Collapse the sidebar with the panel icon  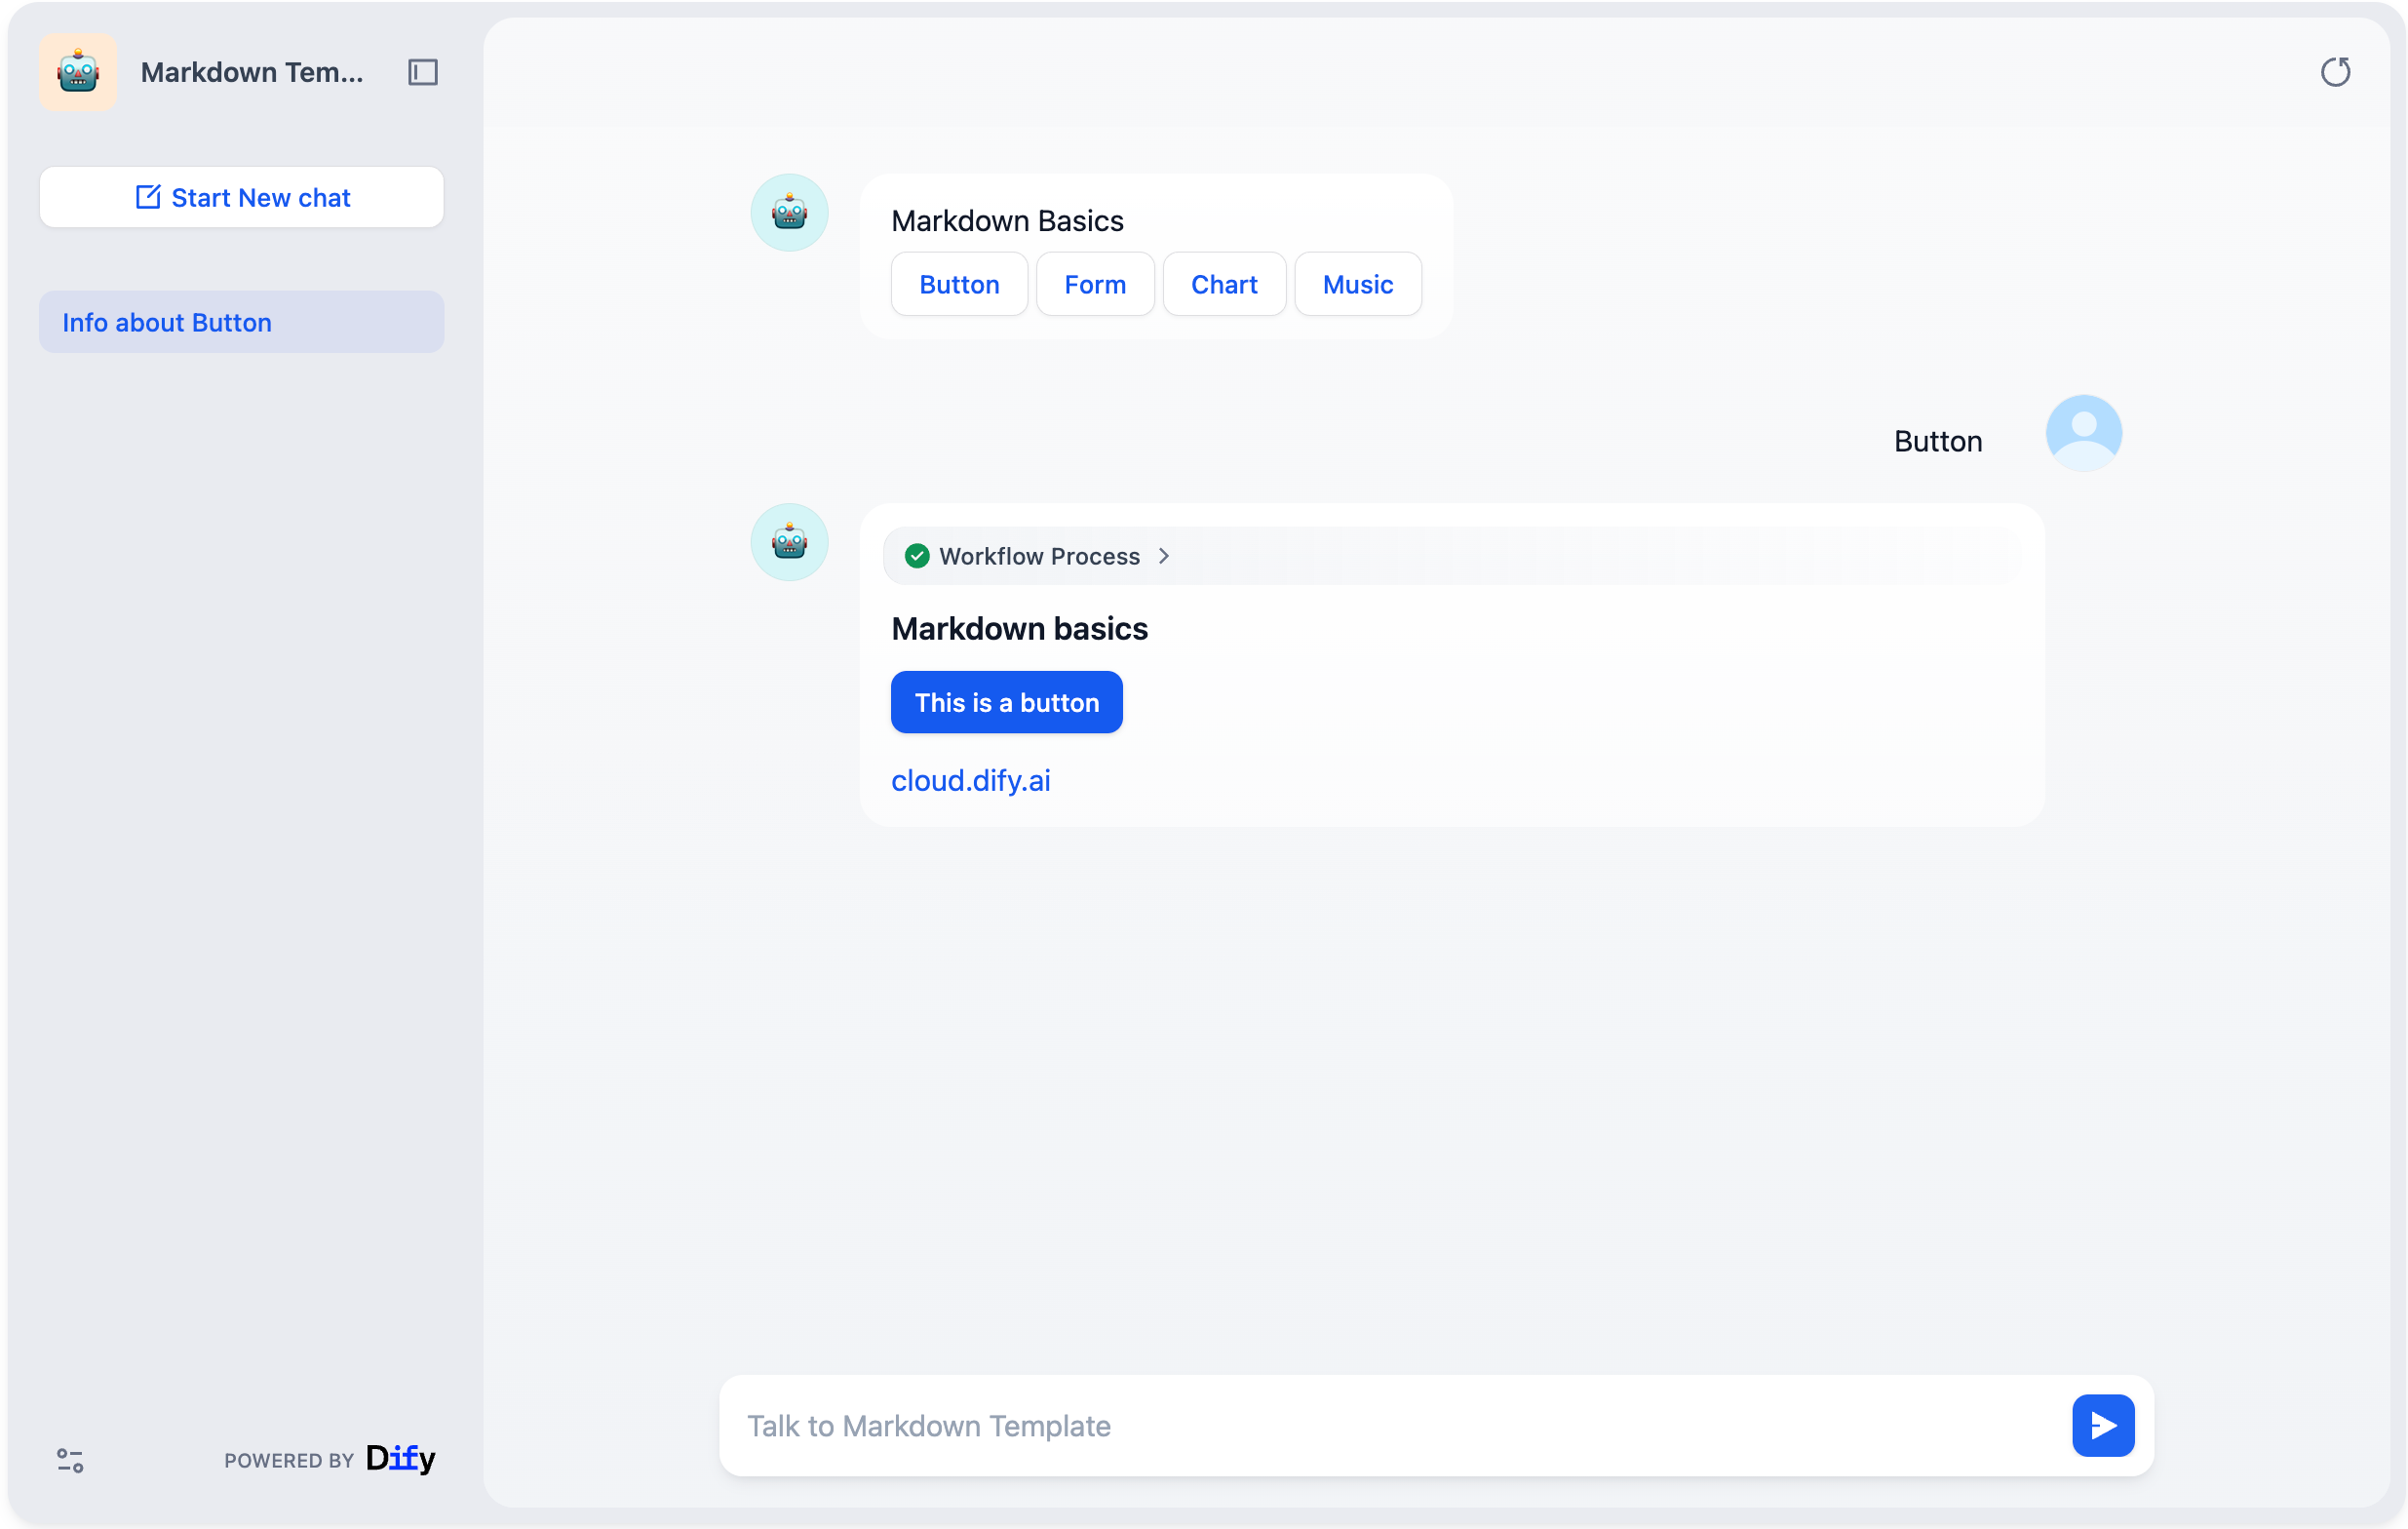pos(422,72)
